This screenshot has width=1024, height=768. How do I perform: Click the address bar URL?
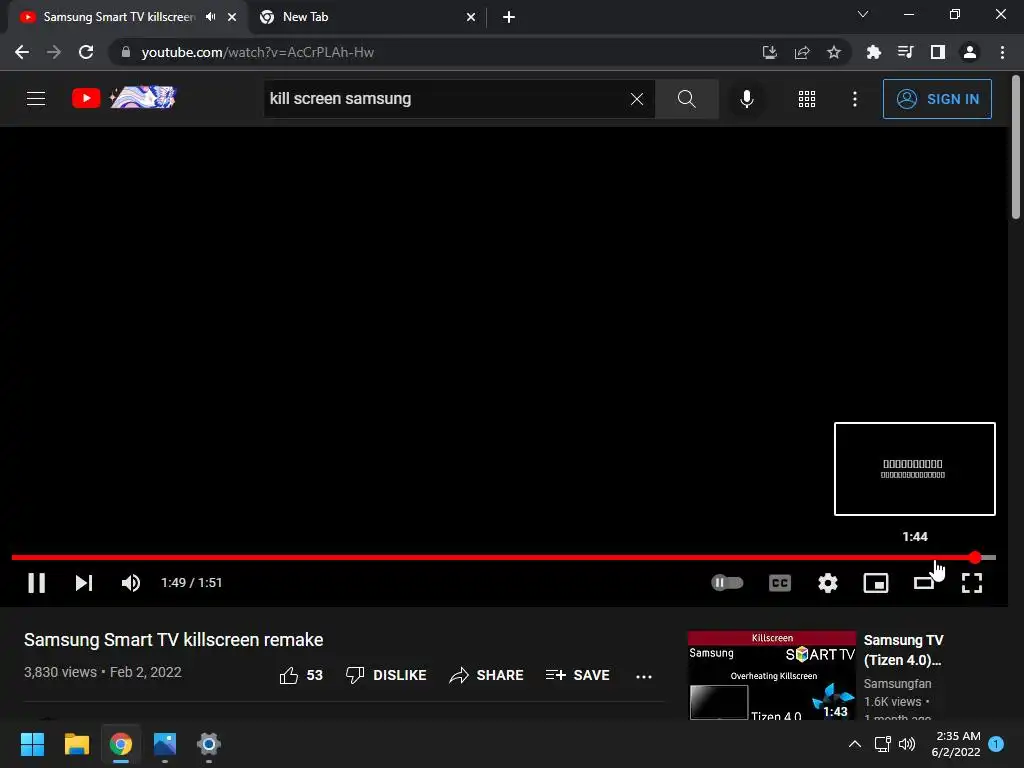pos(257,52)
